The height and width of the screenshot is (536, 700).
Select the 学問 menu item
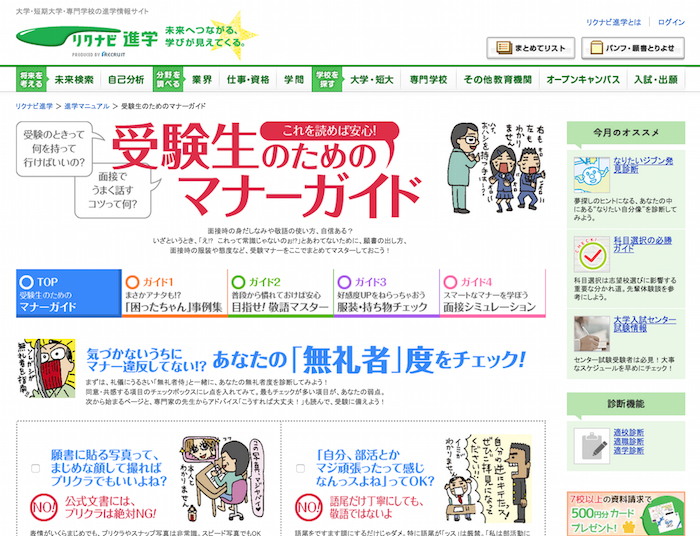(x=294, y=80)
